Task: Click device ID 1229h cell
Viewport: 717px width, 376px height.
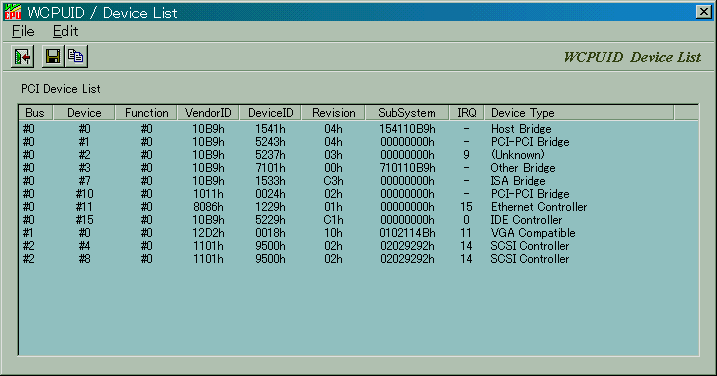Action: 270,207
